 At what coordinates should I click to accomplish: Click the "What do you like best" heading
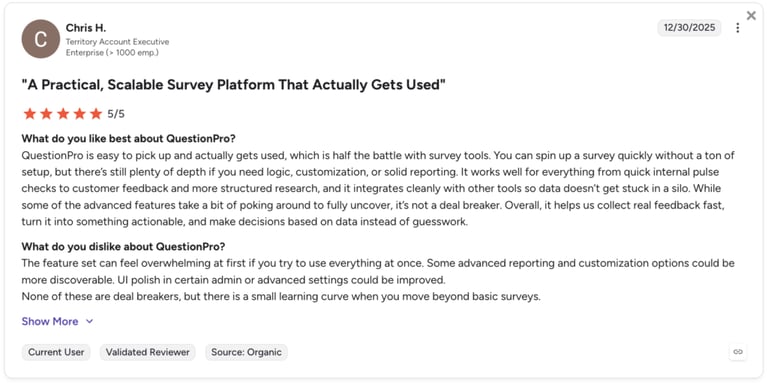(x=128, y=139)
